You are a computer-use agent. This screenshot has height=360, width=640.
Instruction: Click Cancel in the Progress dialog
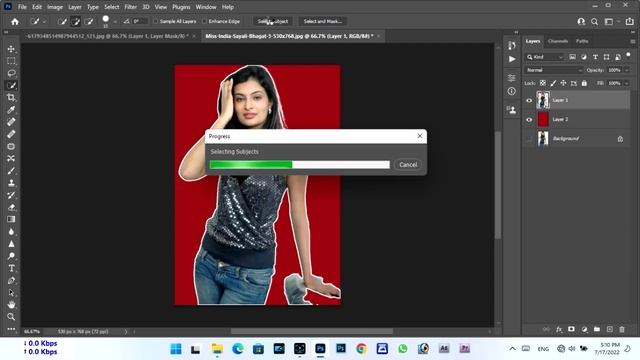pyautogui.click(x=408, y=164)
